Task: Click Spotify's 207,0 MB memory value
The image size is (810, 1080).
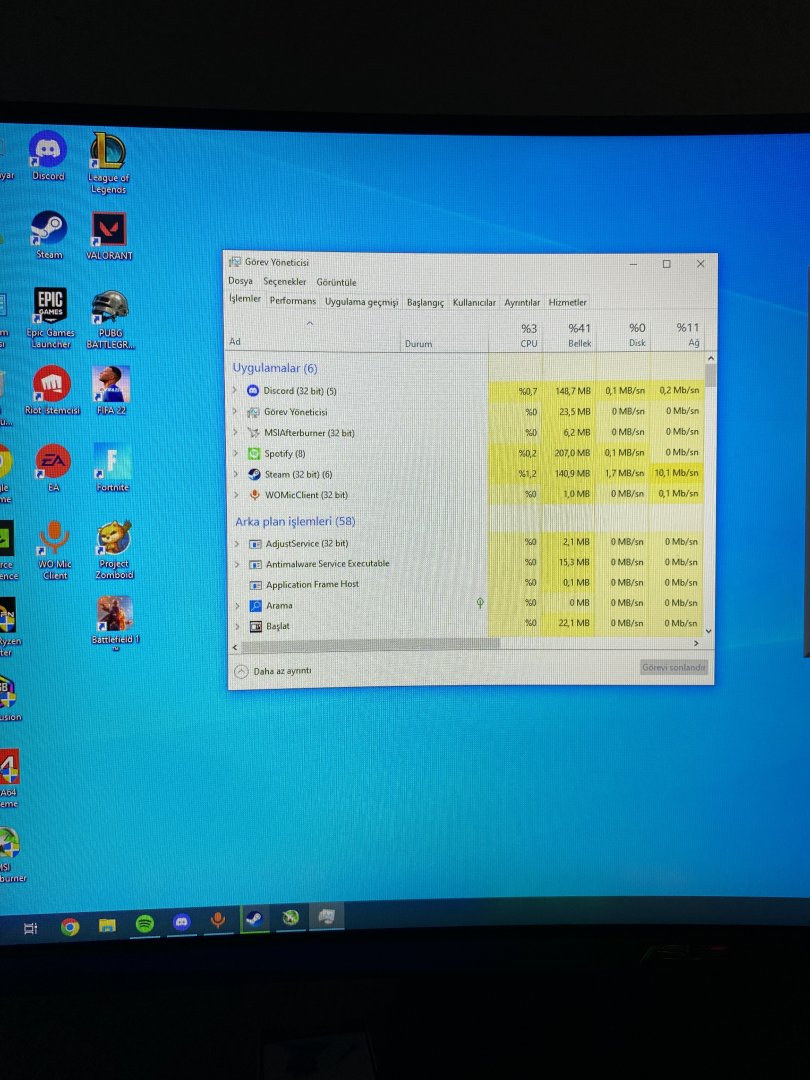Action: point(569,453)
